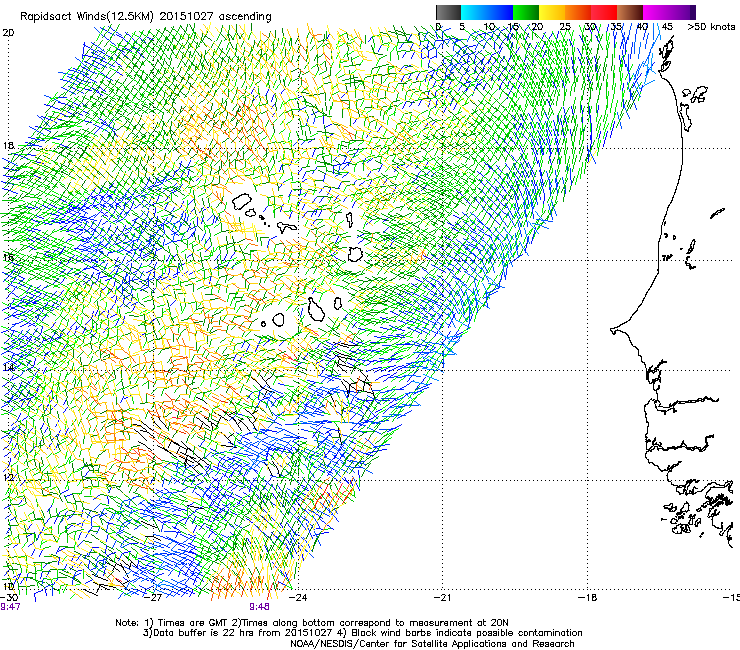Click the longitude label '-18'
This screenshot has width=740, height=650.
click(x=588, y=598)
